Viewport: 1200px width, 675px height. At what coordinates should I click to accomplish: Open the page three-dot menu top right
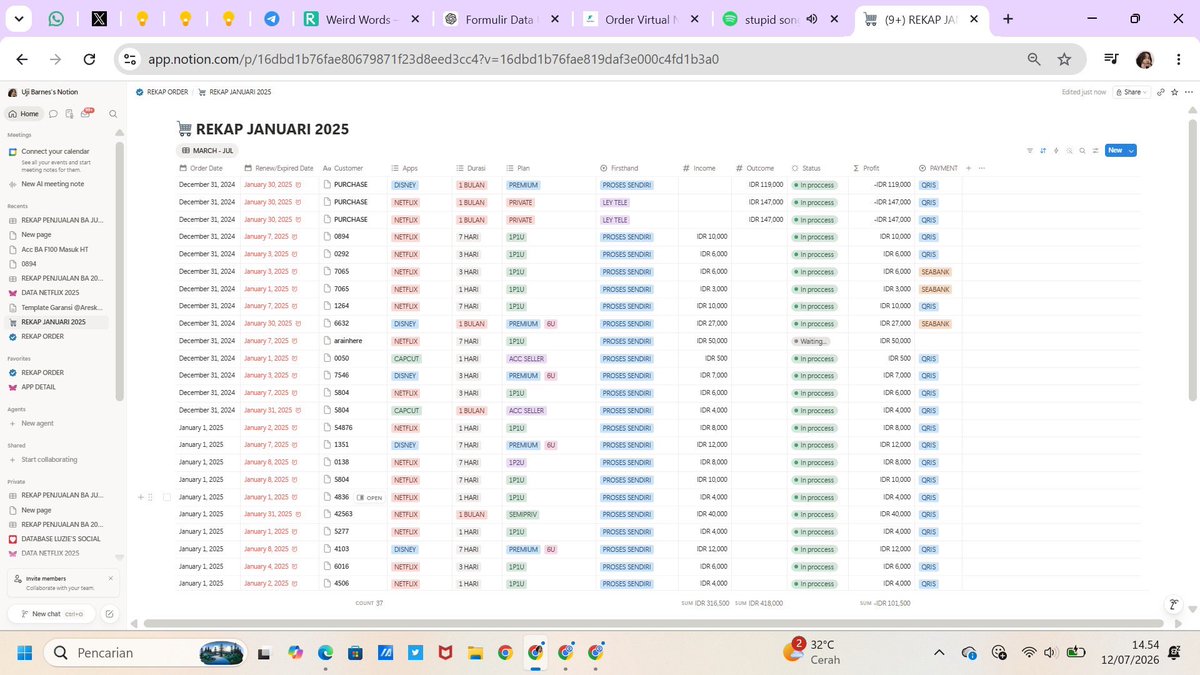point(1187,92)
